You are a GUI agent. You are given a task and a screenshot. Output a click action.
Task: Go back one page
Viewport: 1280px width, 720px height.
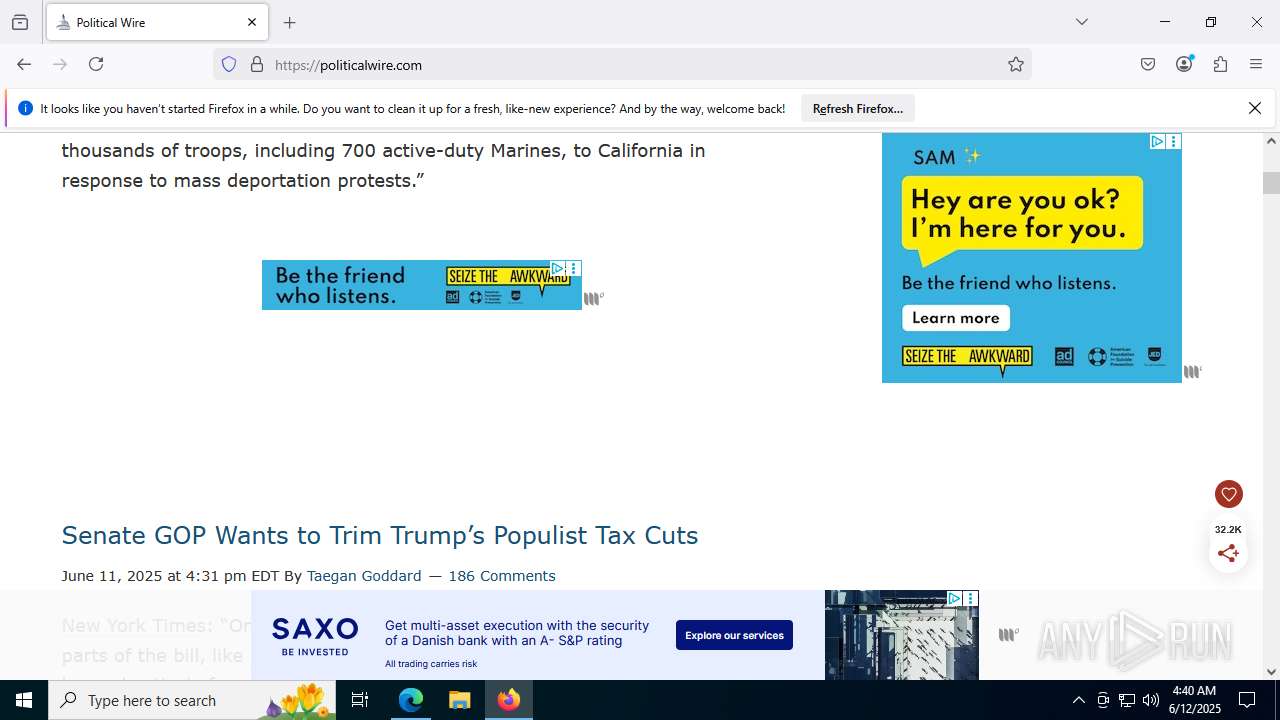pyautogui.click(x=24, y=64)
